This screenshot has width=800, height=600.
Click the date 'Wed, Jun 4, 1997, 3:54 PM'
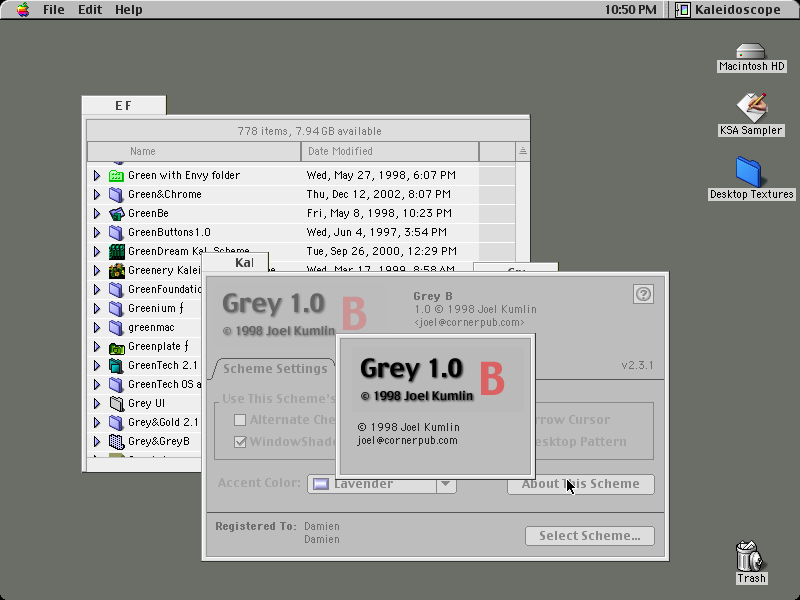click(x=377, y=233)
